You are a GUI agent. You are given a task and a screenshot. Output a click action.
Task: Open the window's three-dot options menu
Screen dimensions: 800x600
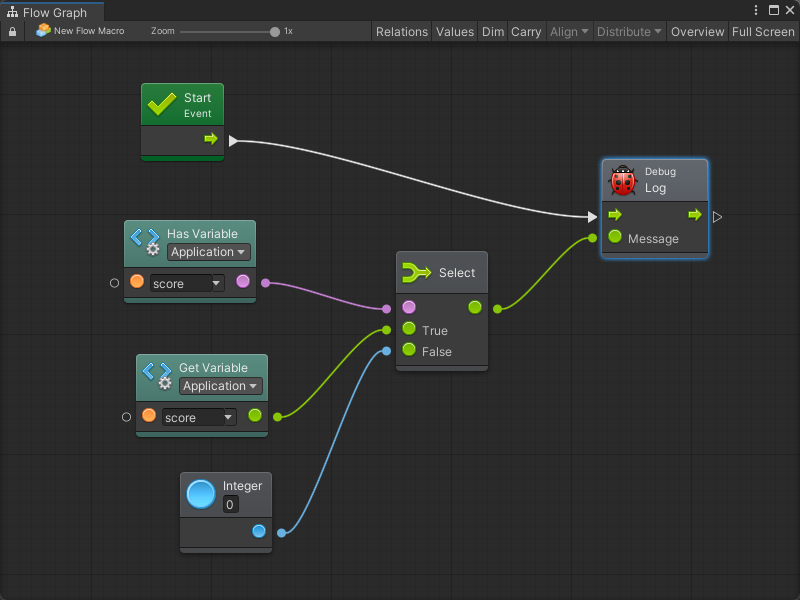(x=757, y=10)
